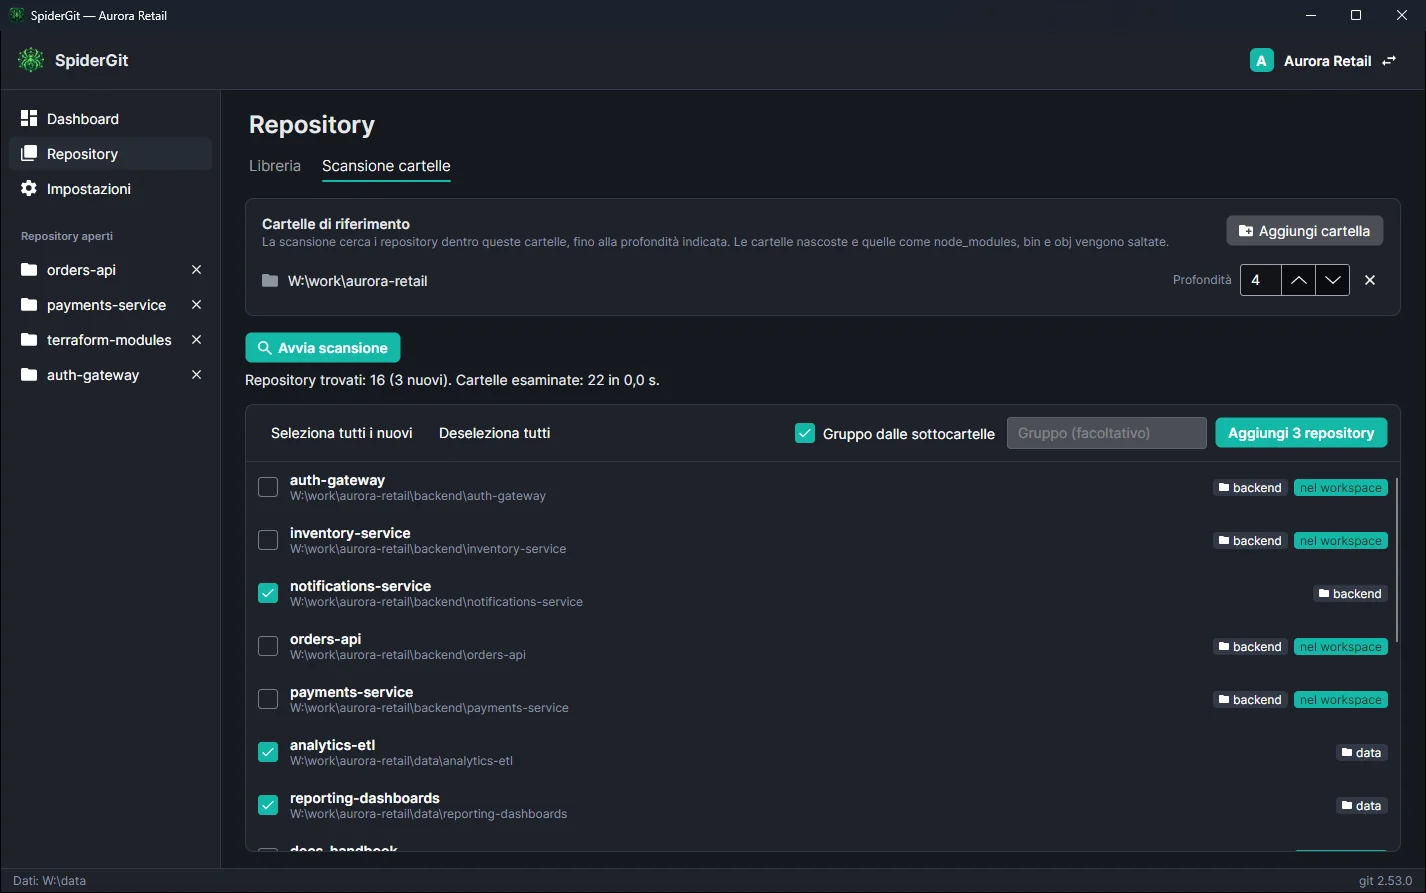Open auth-gateway in the sidebar list
The image size is (1426, 893).
(x=110, y=375)
